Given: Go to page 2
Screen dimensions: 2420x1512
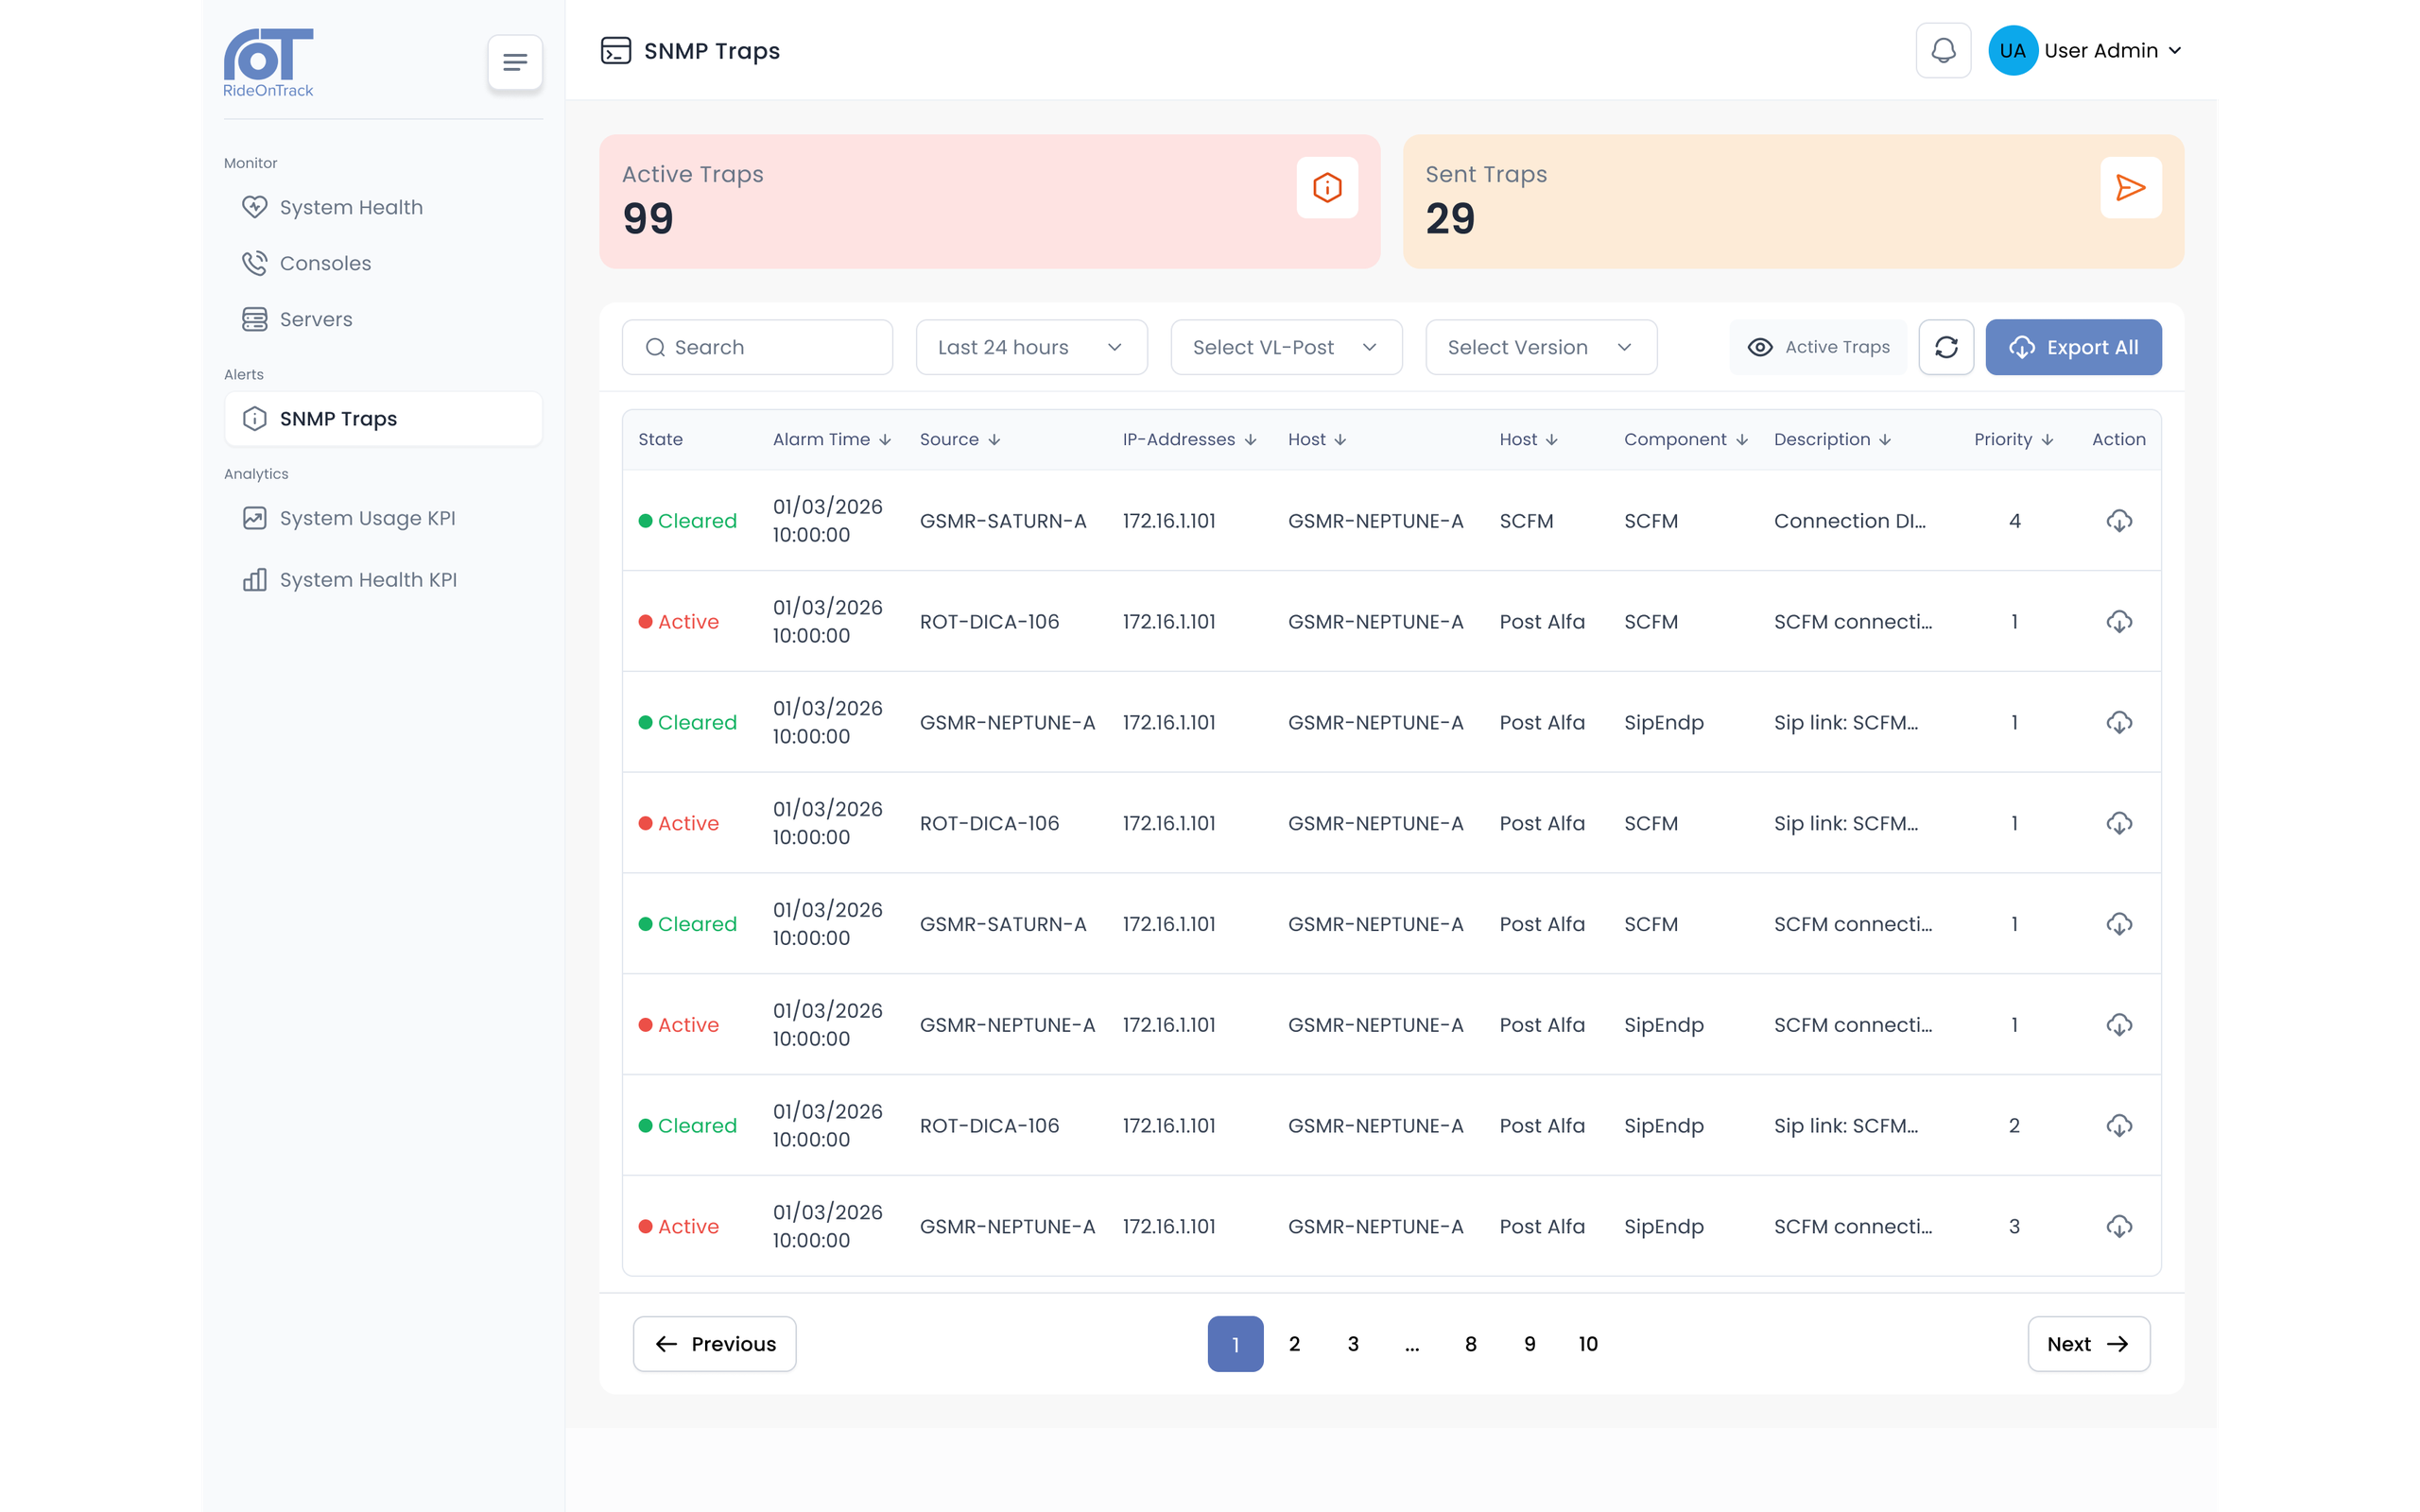Looking at the screenshot, I should 1294,1344.
